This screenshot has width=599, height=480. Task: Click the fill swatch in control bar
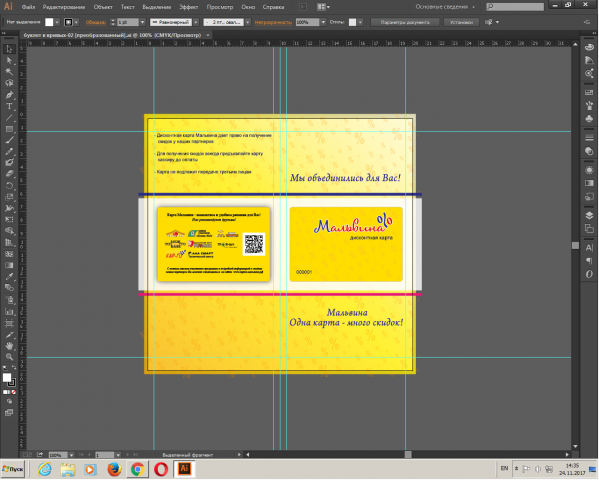point(49,22)
